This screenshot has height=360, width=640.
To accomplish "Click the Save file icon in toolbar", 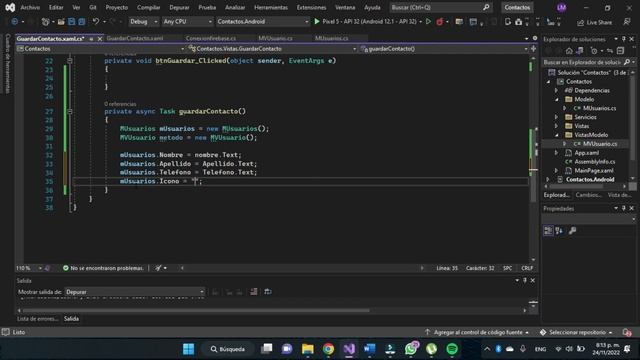I will (x=71, y=22).
